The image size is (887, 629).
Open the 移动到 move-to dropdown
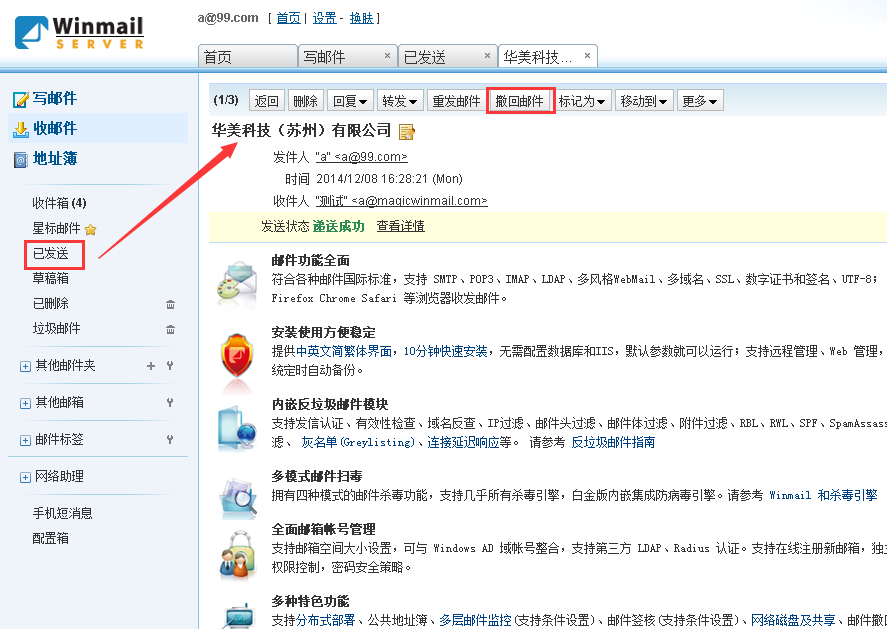[x=643, y=101]
